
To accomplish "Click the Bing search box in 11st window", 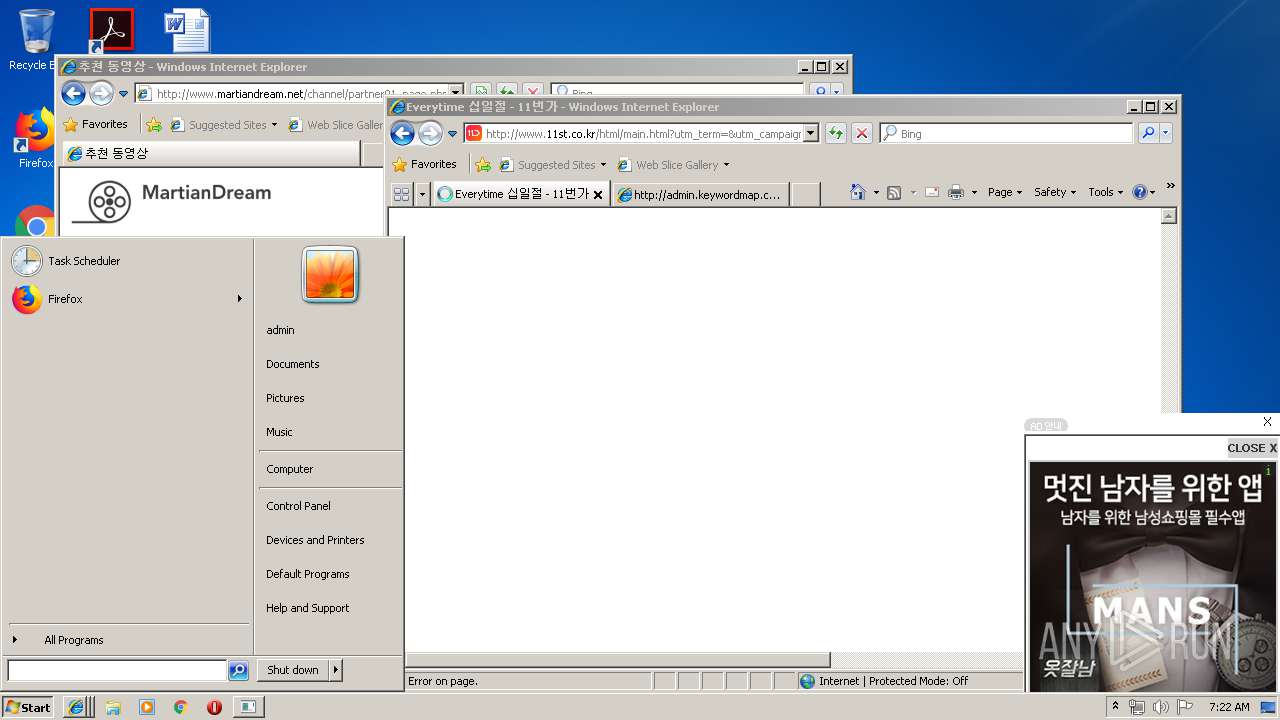I will point(1007,133).
